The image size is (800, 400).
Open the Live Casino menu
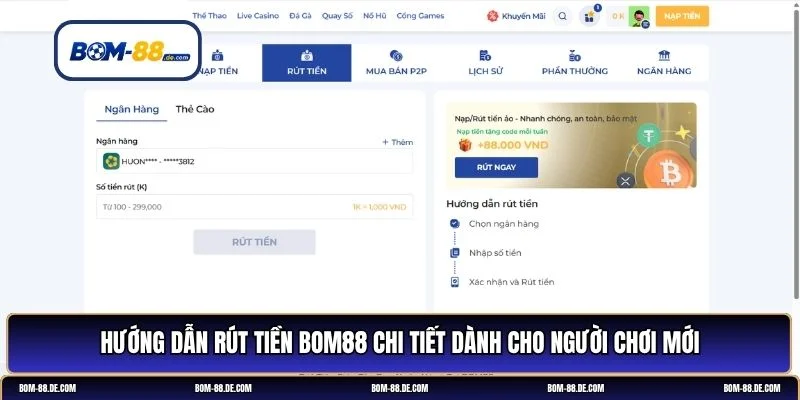tap(258, 16)
